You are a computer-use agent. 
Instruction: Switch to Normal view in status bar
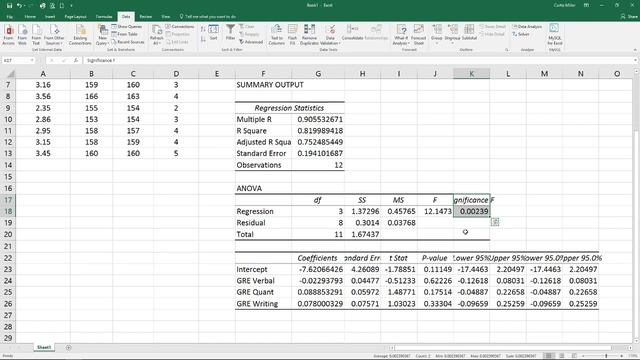coord(549,356)
